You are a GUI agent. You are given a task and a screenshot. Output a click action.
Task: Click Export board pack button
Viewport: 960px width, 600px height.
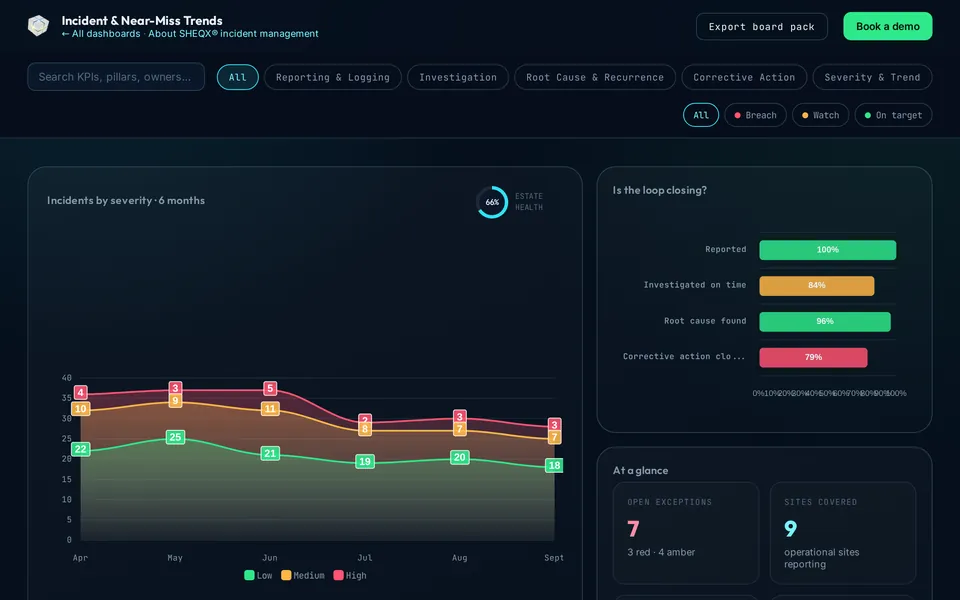762,26
